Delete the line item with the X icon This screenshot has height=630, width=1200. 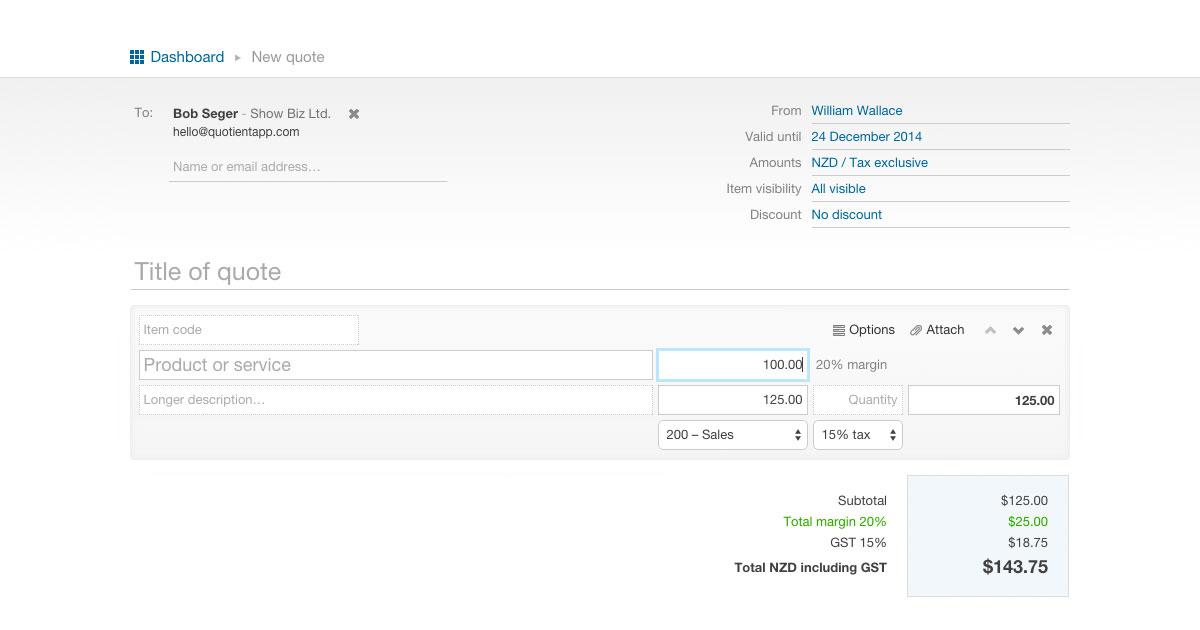click(1047, 330)
